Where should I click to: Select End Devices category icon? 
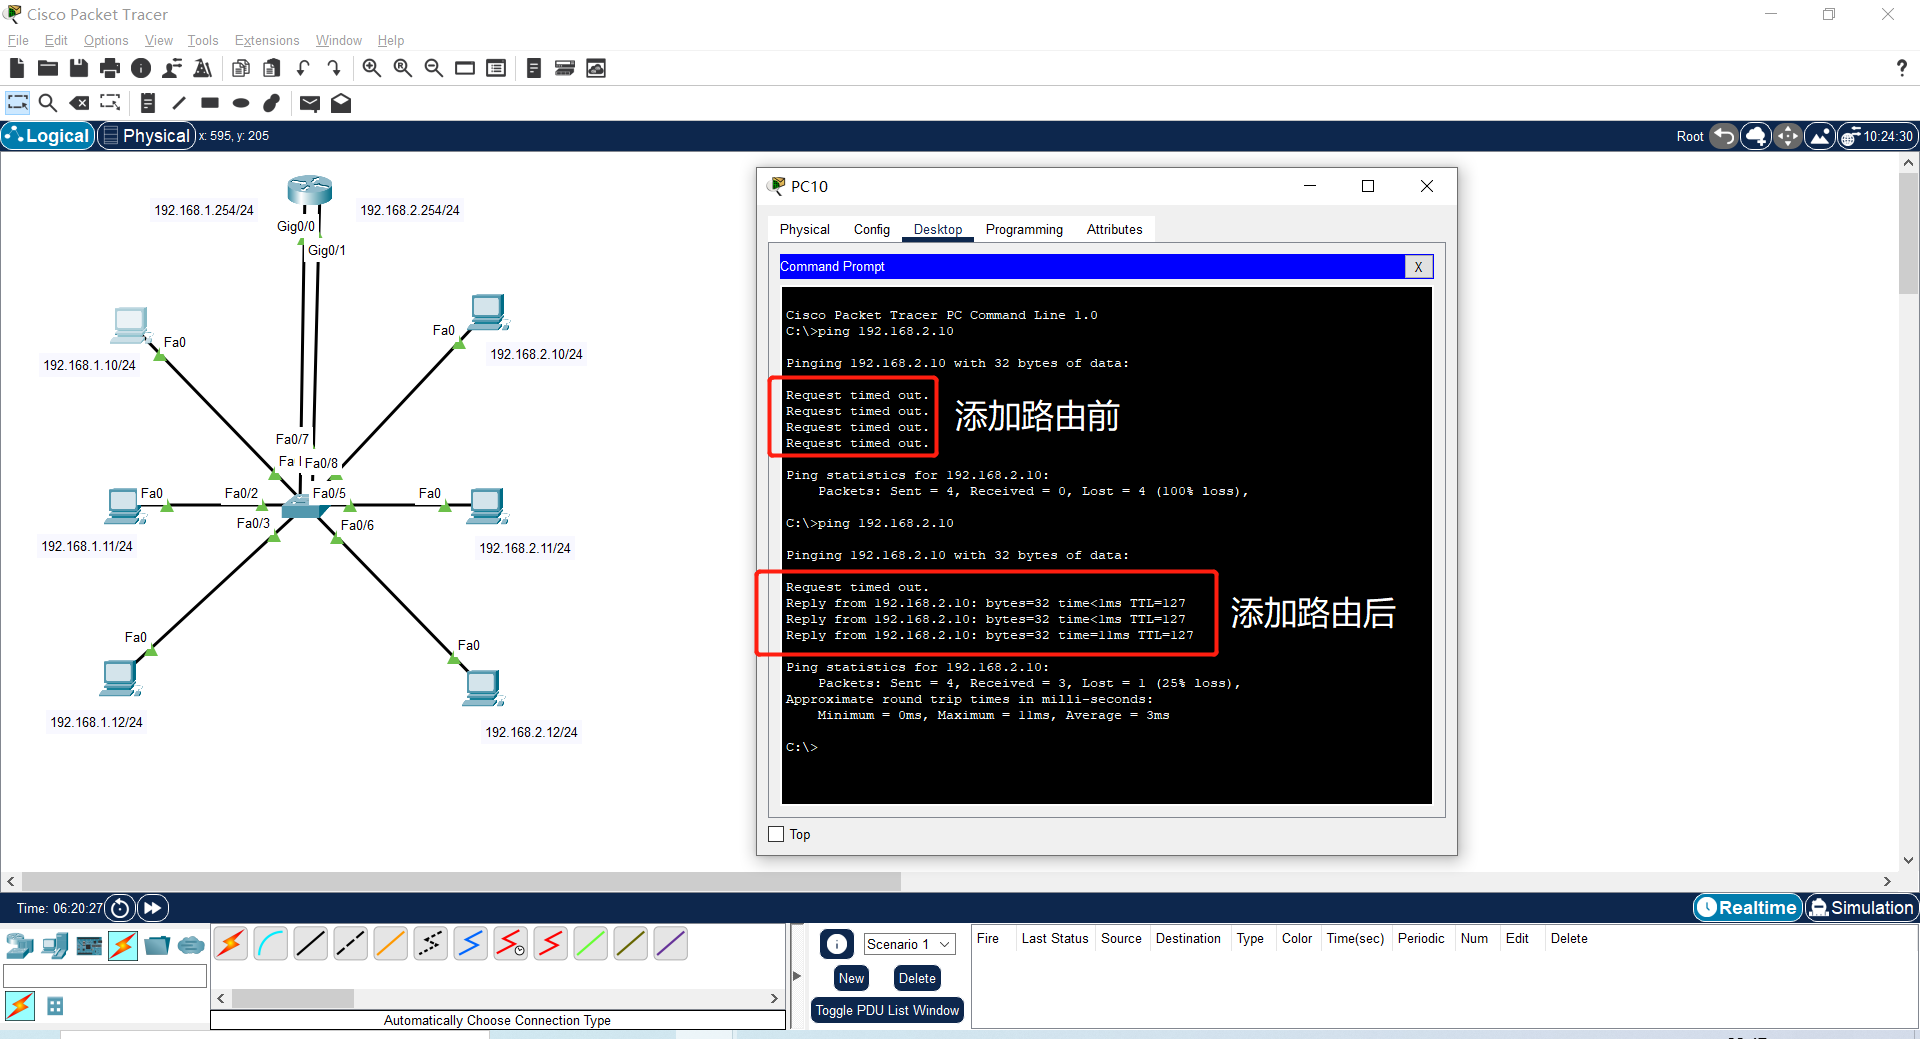point(55,945)
